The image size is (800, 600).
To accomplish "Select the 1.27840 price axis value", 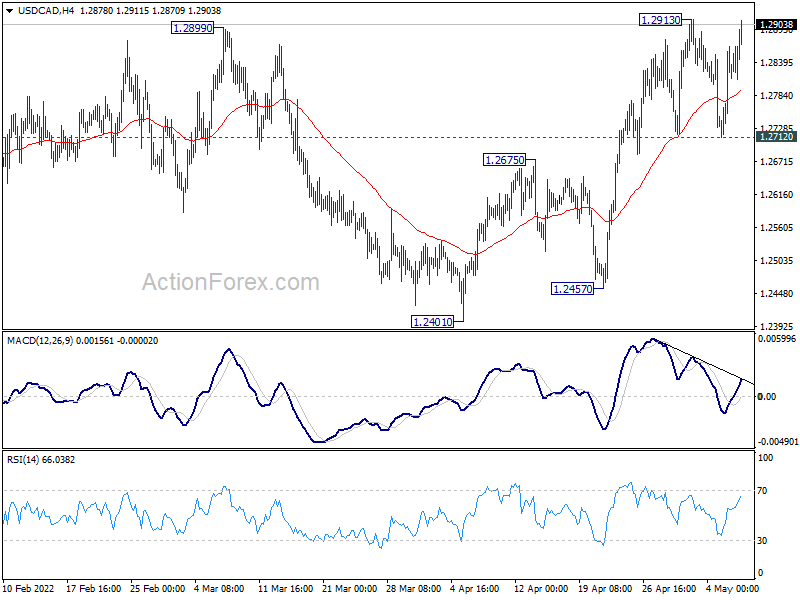I will coord(777,96).
